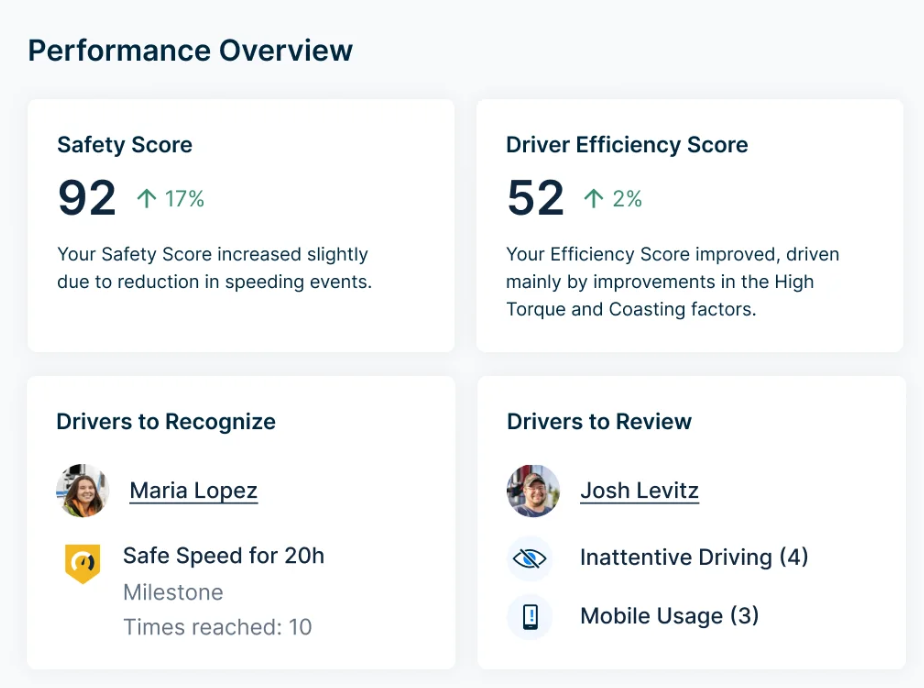Open the Driver Efficiency Score card title
Image resolution: width=924 pixels, height=688 pixels.
627,145
